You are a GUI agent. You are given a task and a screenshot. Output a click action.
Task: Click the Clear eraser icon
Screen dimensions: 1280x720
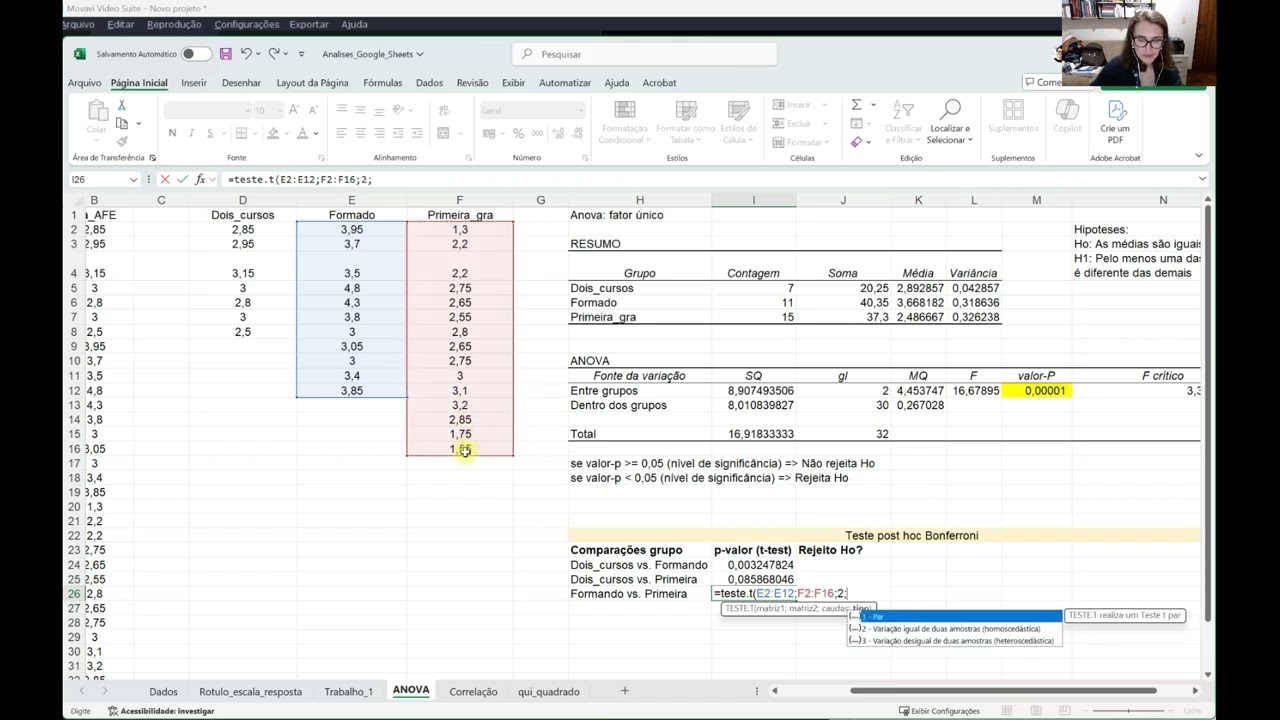coord(856,142)
